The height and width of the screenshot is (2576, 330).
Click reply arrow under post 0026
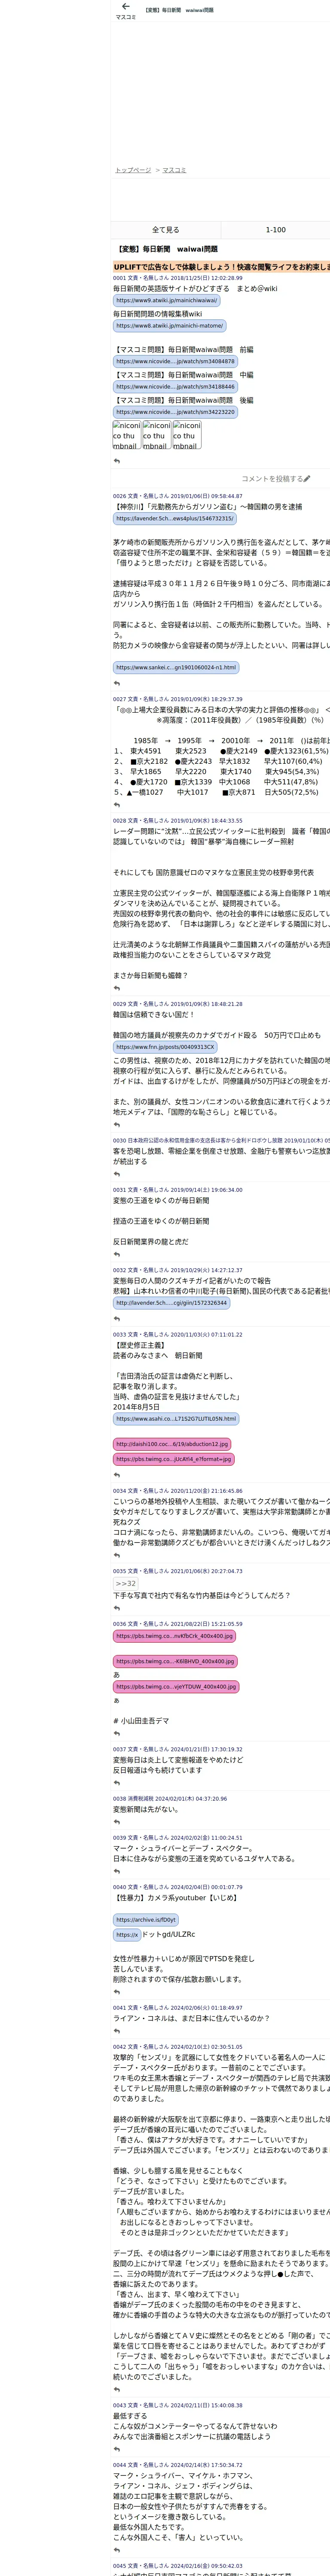[x=117, y=684]
